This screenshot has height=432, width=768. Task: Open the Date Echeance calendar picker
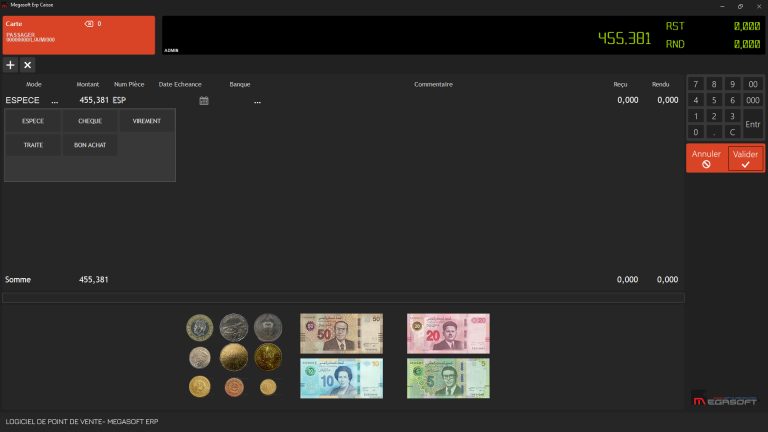point(204,100)
